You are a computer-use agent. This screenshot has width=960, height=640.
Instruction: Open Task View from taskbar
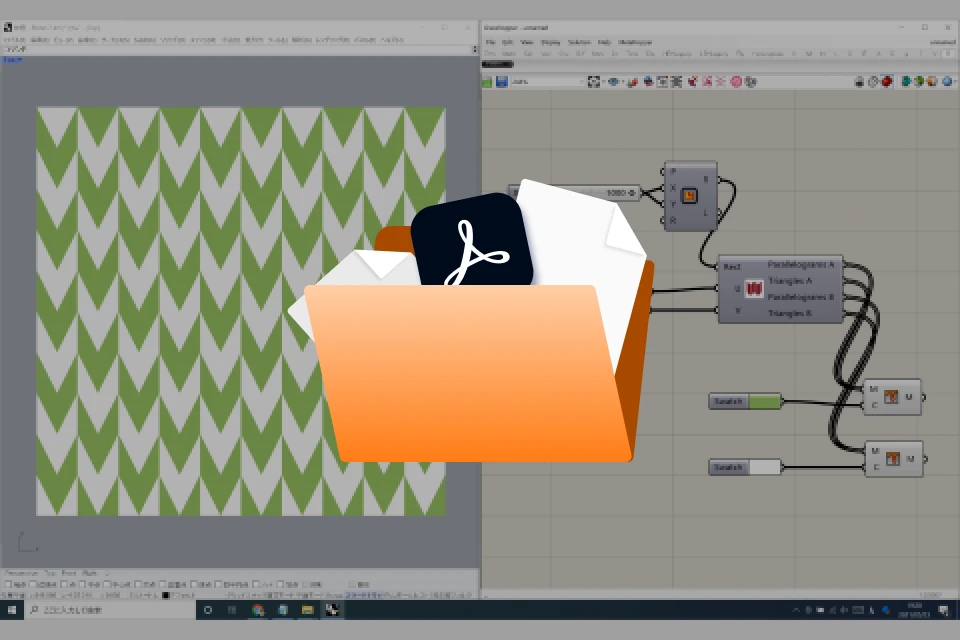(232, 610)
